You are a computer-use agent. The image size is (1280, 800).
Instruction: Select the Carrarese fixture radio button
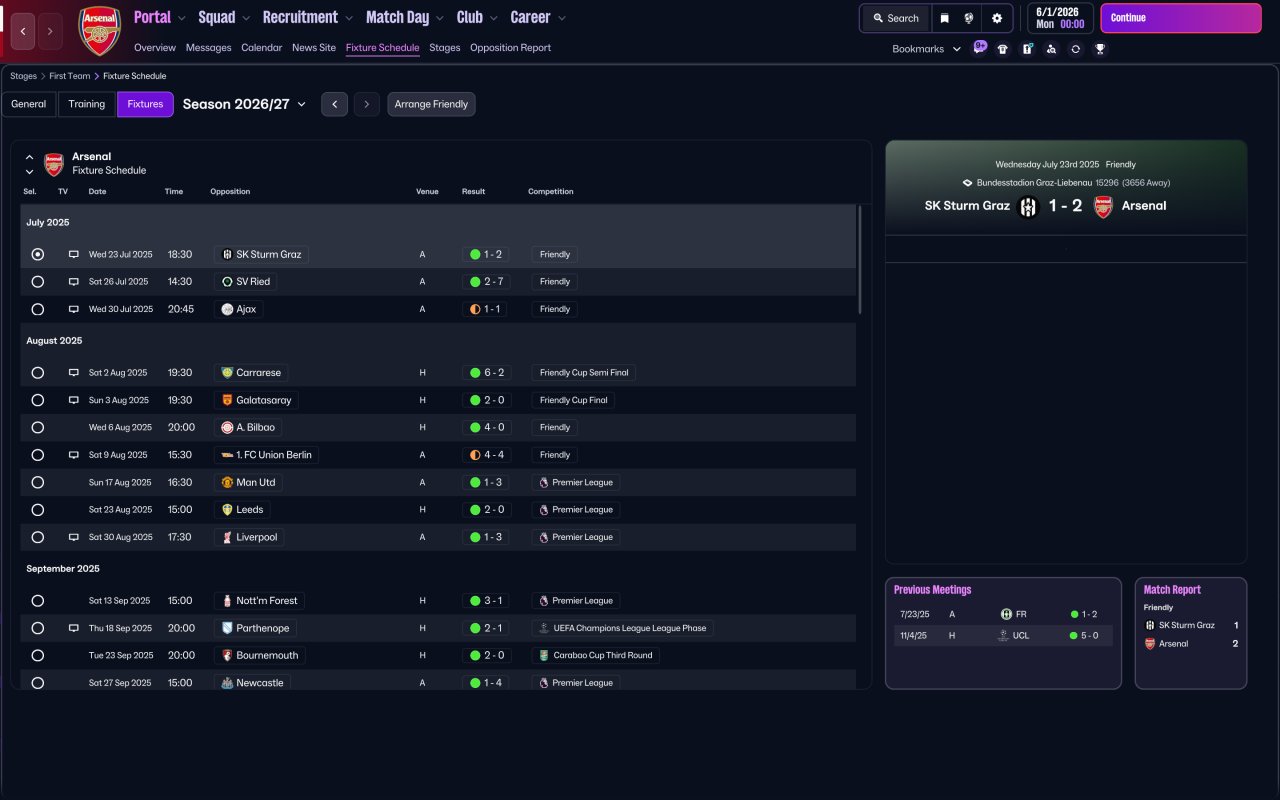[38, 372]
